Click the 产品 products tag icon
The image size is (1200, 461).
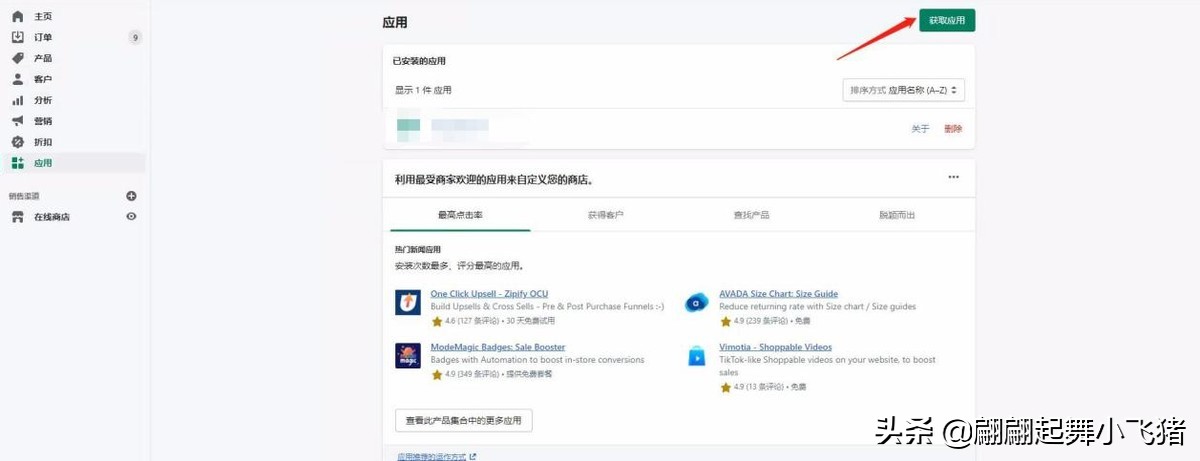point(17,59)
